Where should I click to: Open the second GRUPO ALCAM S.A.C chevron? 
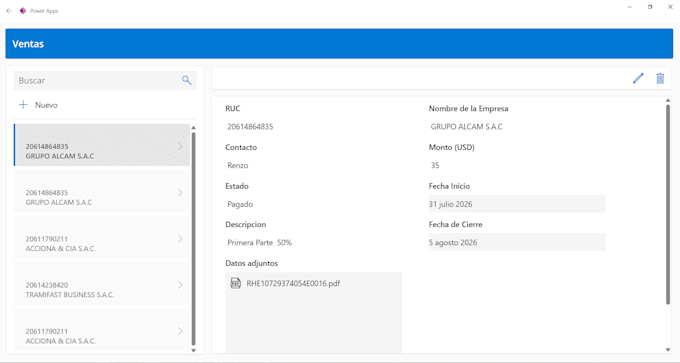click(180, 193)
